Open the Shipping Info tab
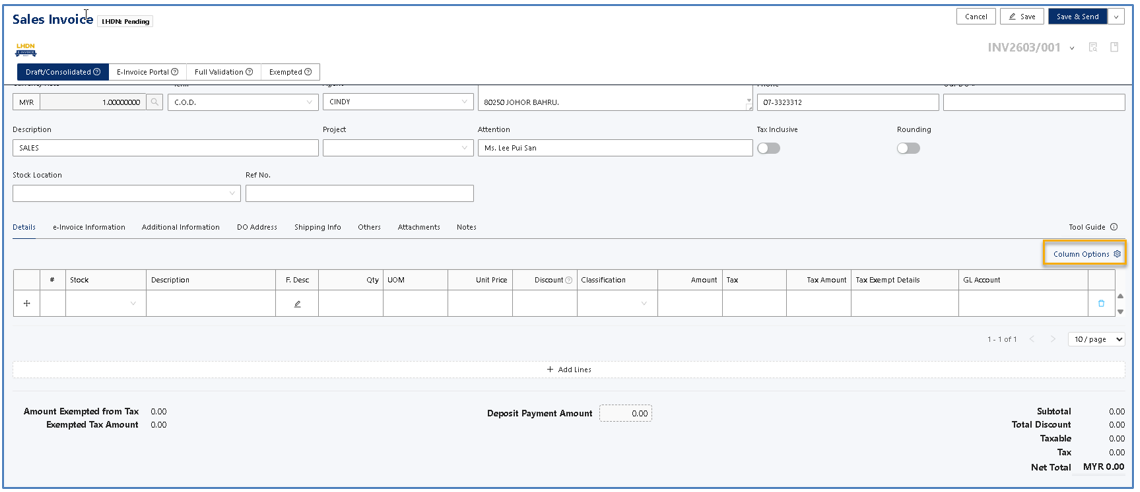 click(x=317, y=227)
